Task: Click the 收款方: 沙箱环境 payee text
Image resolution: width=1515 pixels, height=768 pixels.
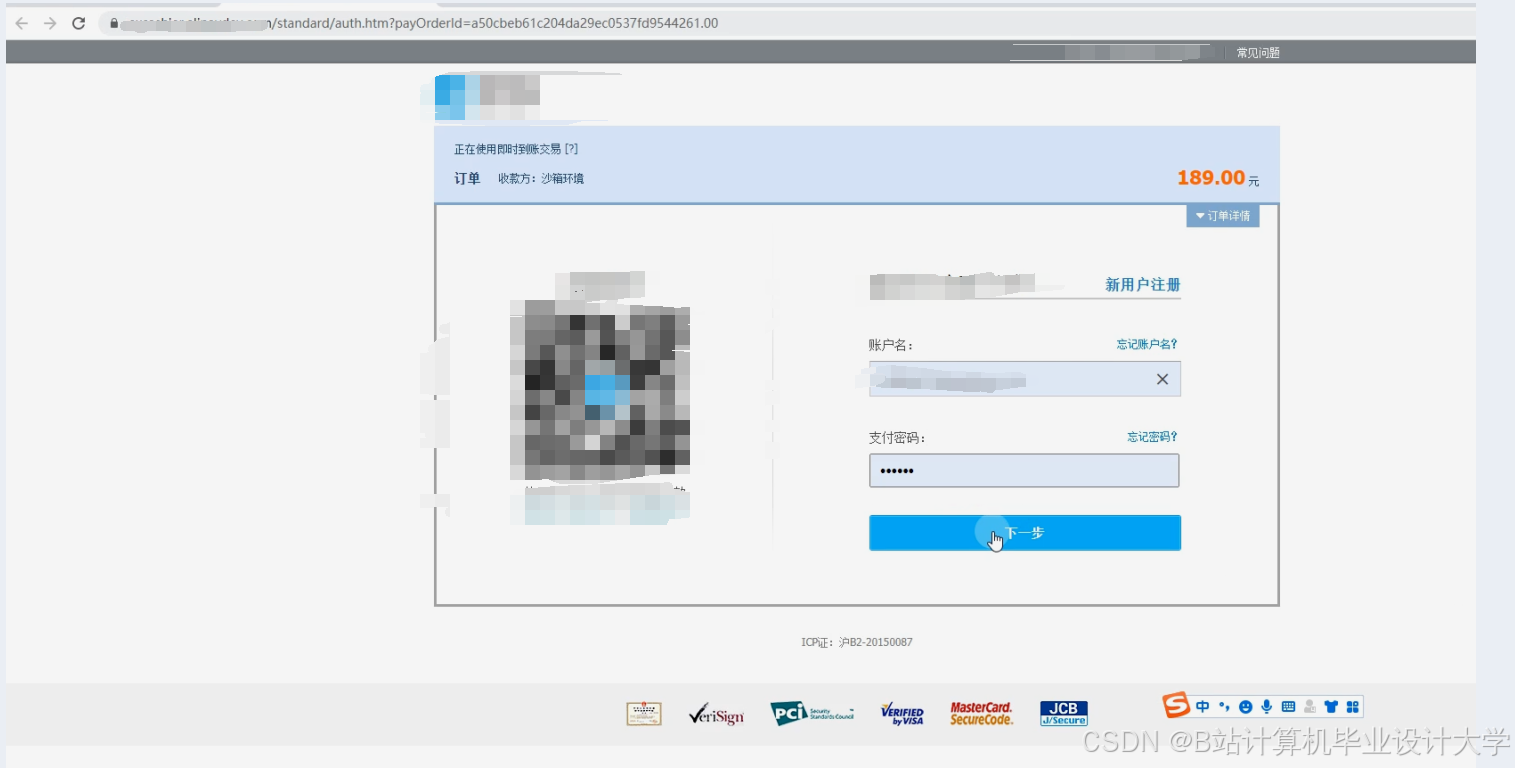Action: click(x=541, y=179)
